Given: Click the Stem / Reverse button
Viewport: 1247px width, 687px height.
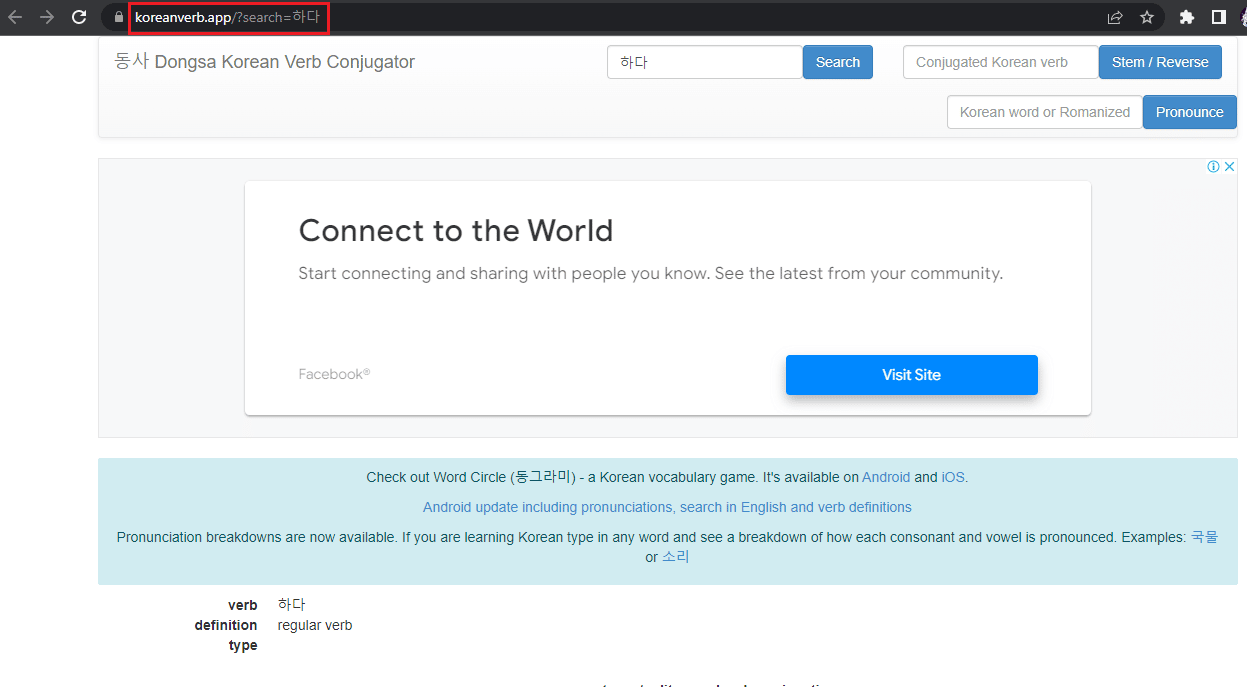Looking at the screenshot, I should (1160, 62).
